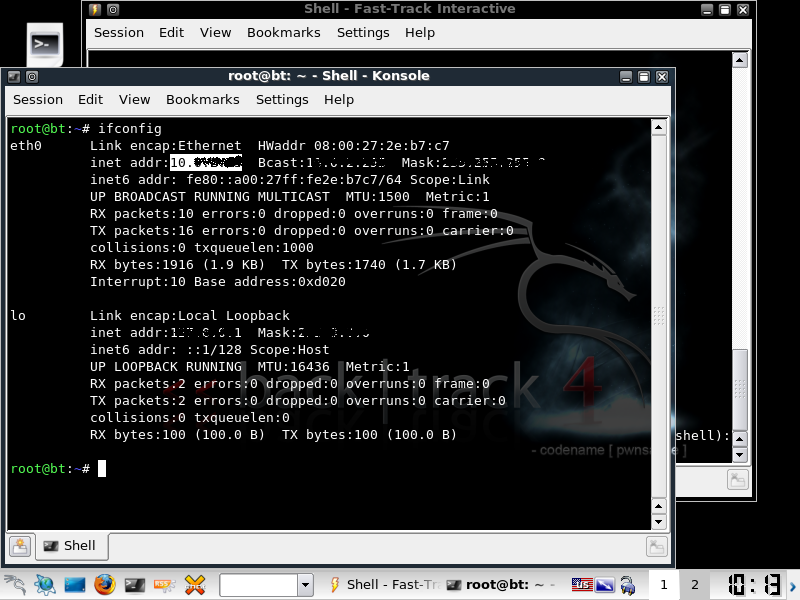
Task: Click the txqueuelen:1000 text
Action: point(254,248)
